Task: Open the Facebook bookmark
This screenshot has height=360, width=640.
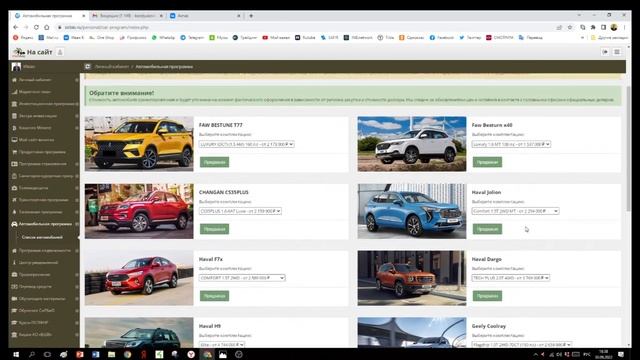Action: tap(442, 38)
